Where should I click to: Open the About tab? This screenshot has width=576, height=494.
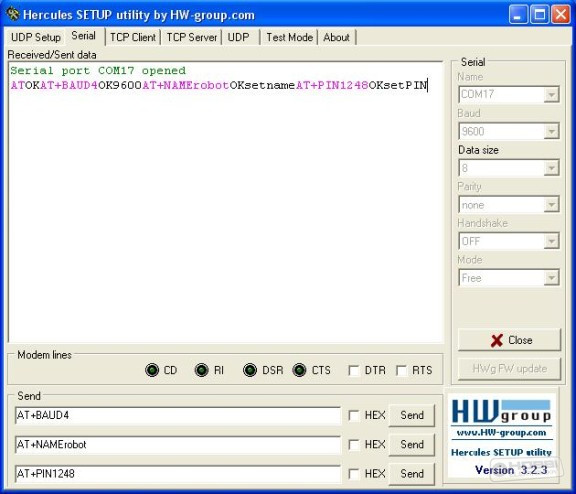click(x=336, y=37)
